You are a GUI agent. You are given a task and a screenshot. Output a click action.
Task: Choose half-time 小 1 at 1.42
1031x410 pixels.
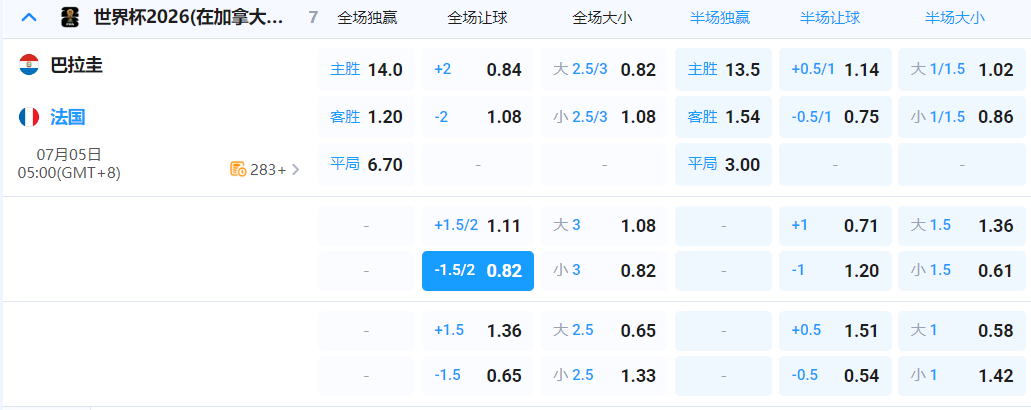(961, 376)
